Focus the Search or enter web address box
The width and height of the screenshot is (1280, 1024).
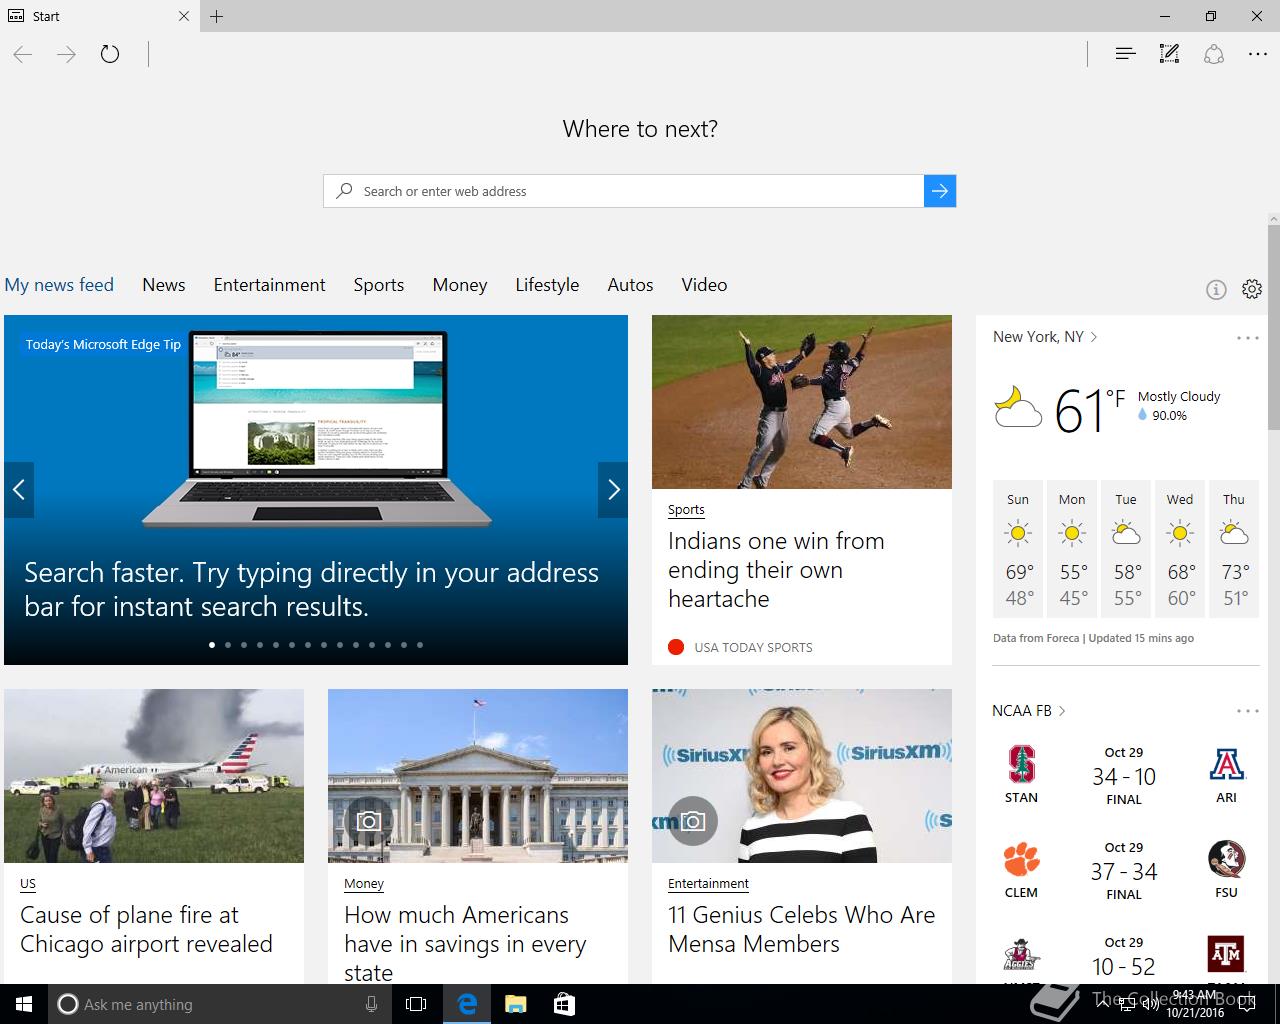[x=623, y=191]
